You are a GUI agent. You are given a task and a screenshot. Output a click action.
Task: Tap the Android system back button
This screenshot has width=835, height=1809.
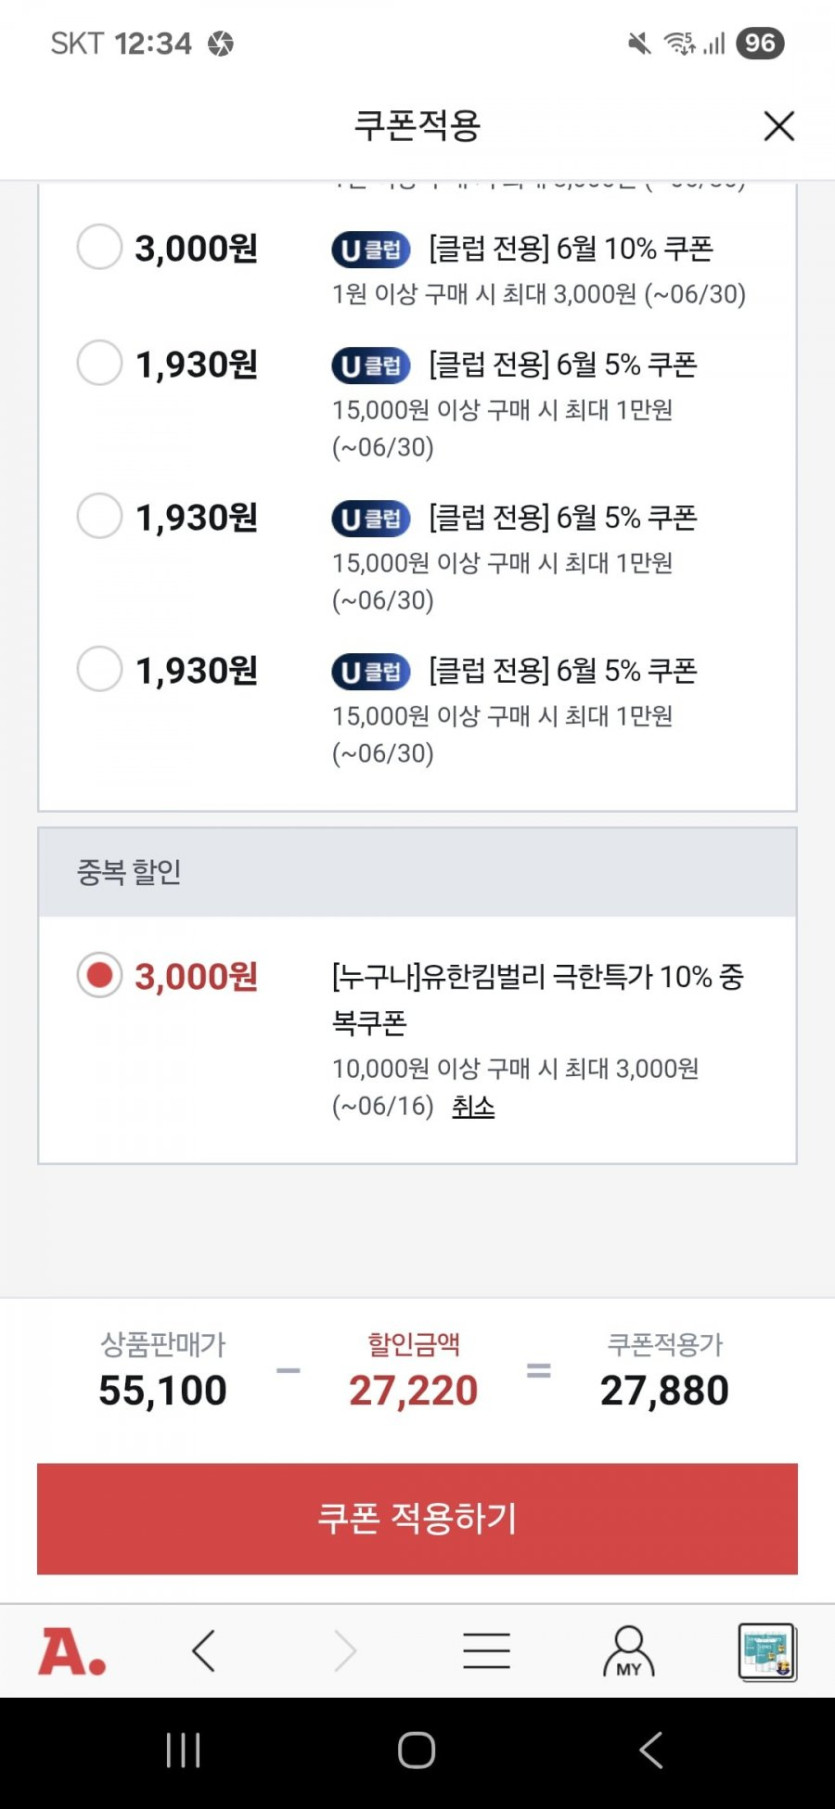pyautogui.click(x=651, y=1750)
